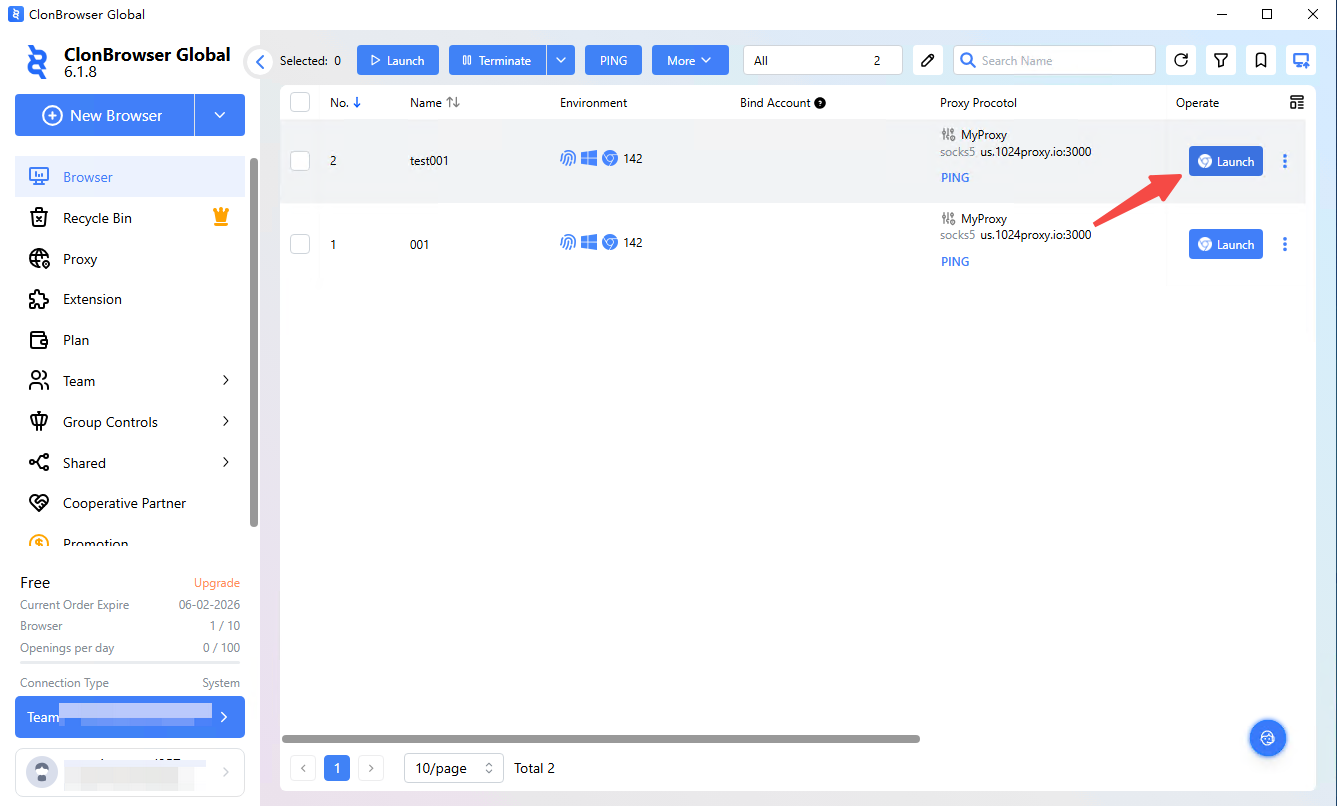
Task: Tick the checkbox for test001 profile
Action: [300, 160]
